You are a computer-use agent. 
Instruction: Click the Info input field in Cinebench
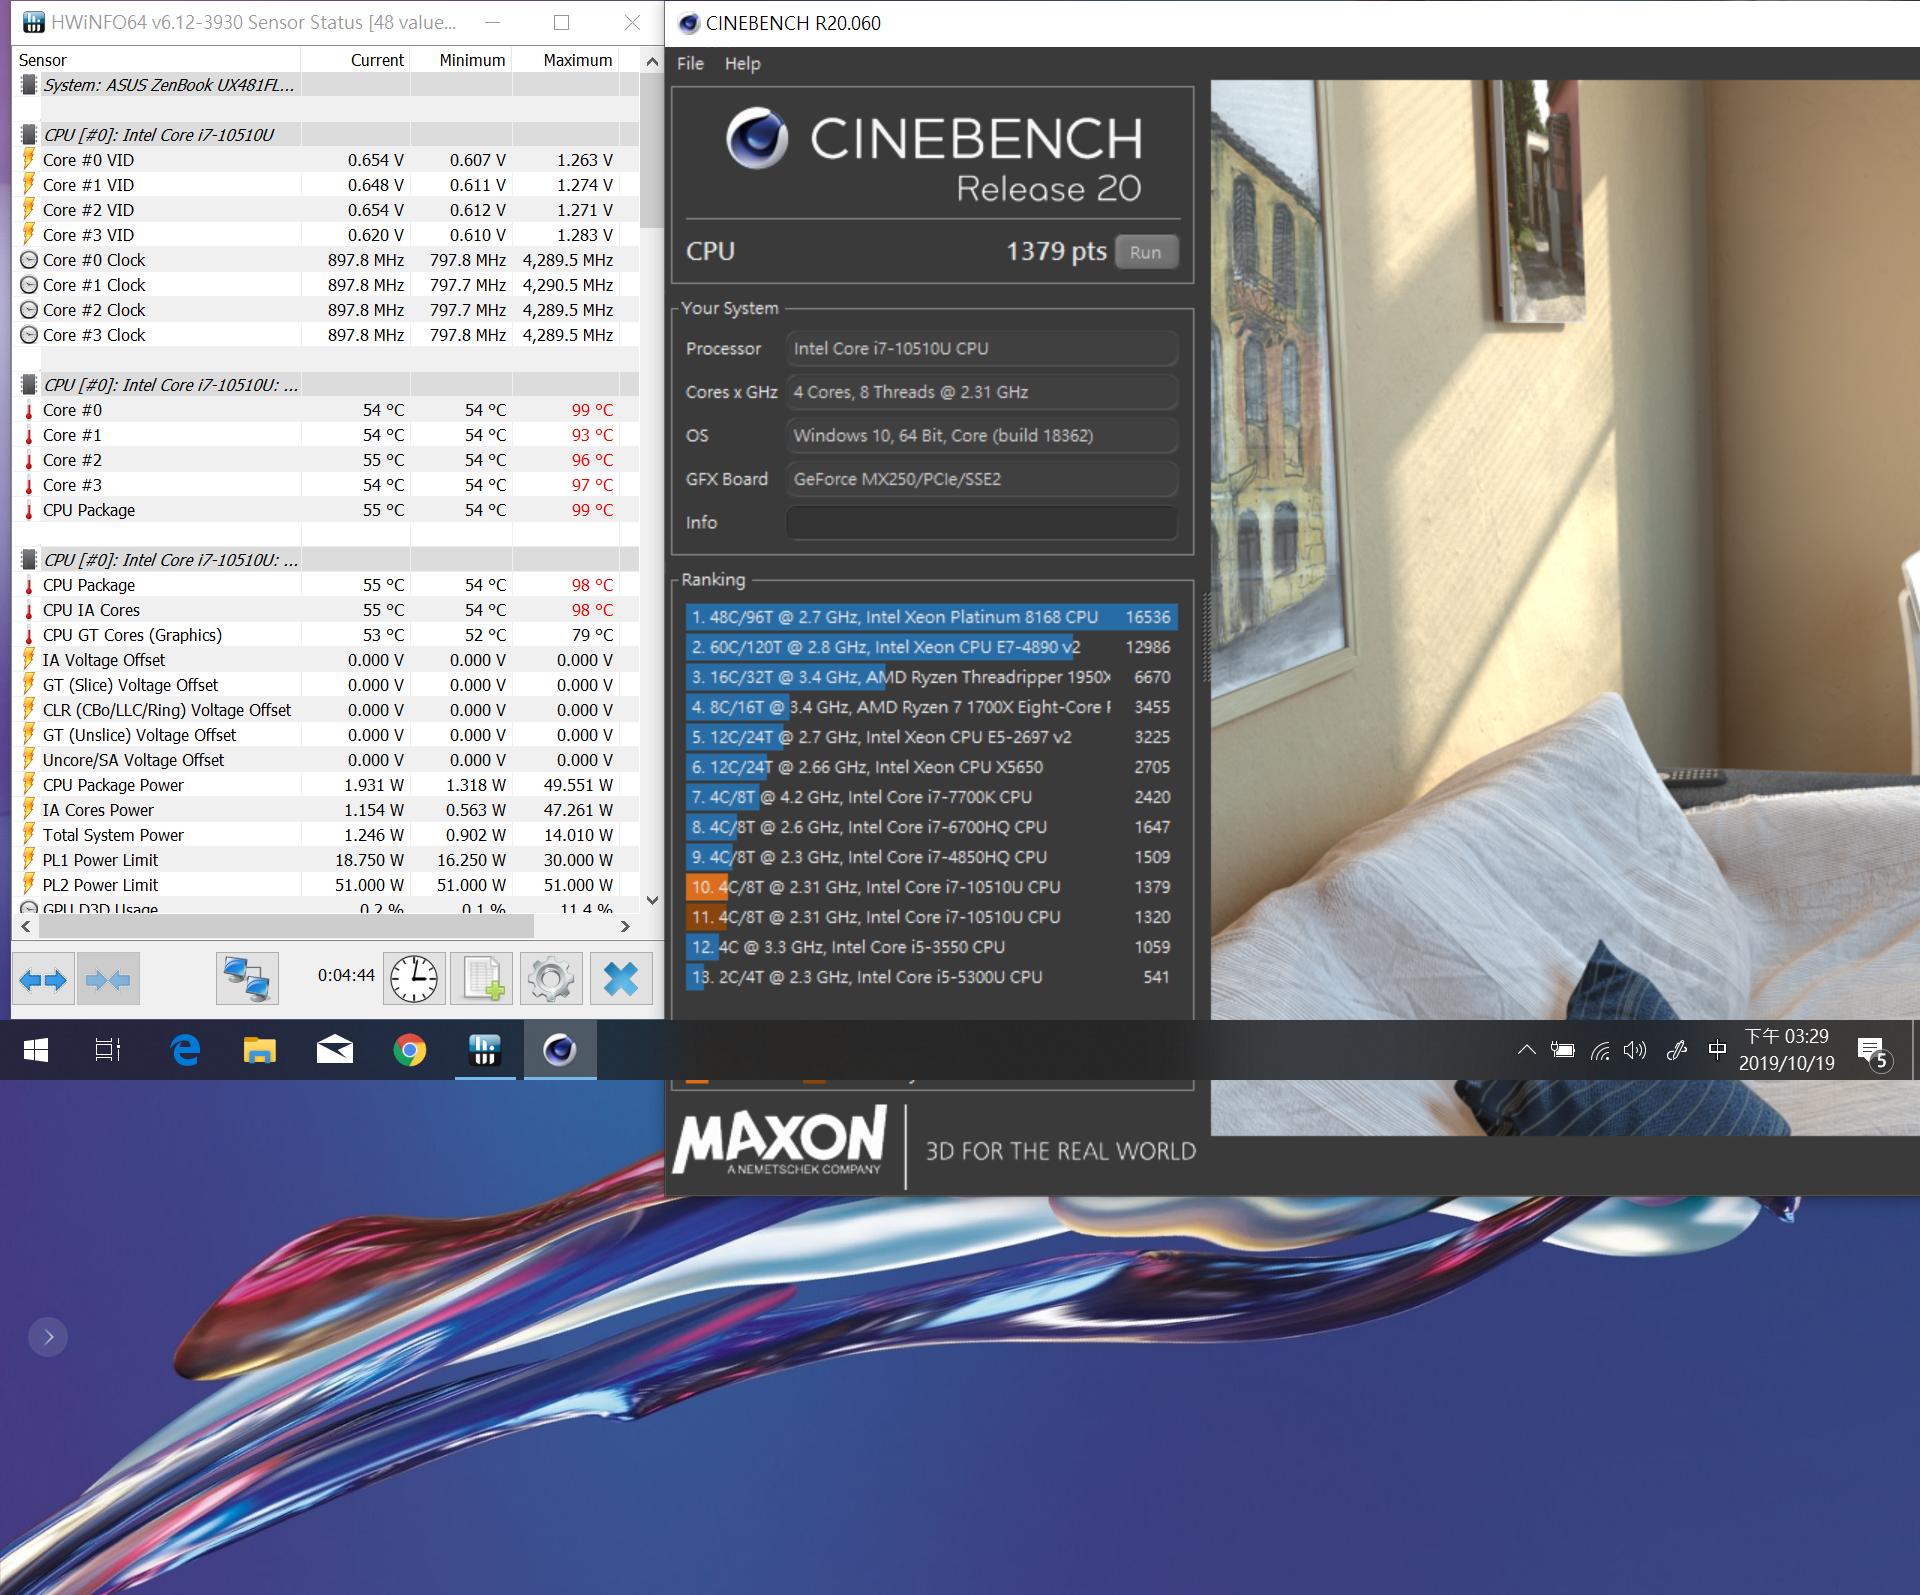point(981,522)
